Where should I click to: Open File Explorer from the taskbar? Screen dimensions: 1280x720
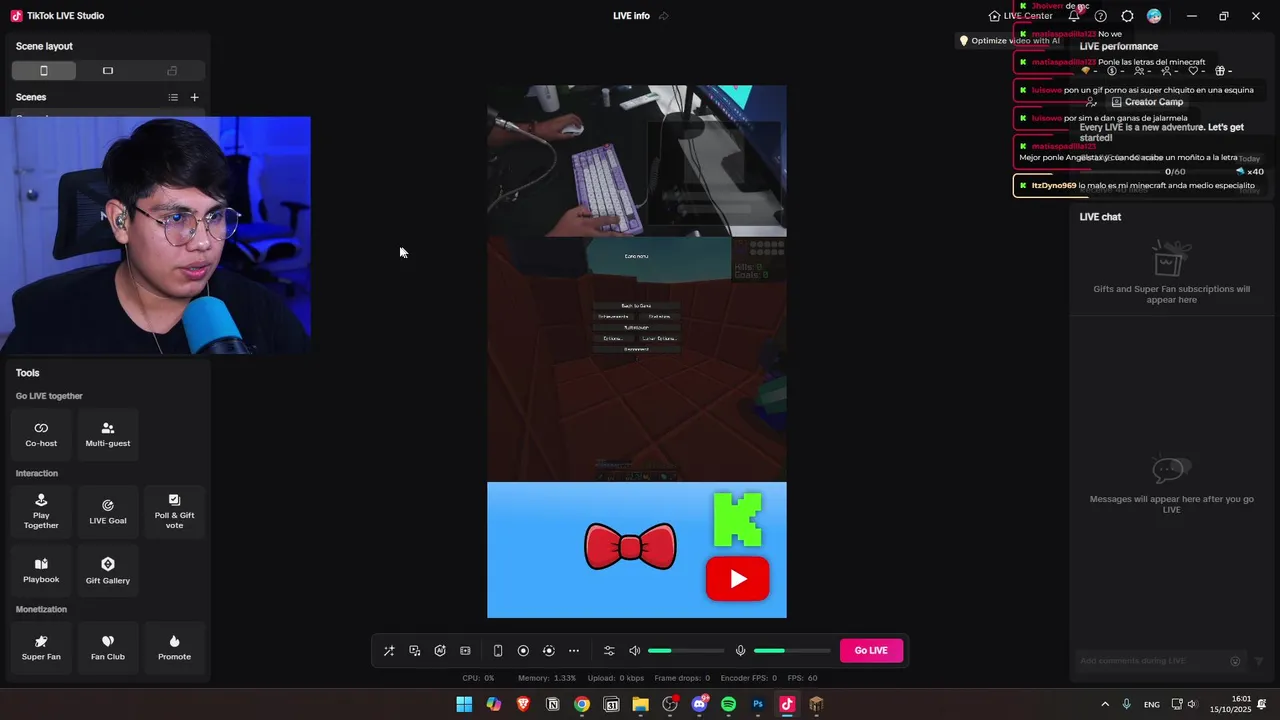(640, 704)
